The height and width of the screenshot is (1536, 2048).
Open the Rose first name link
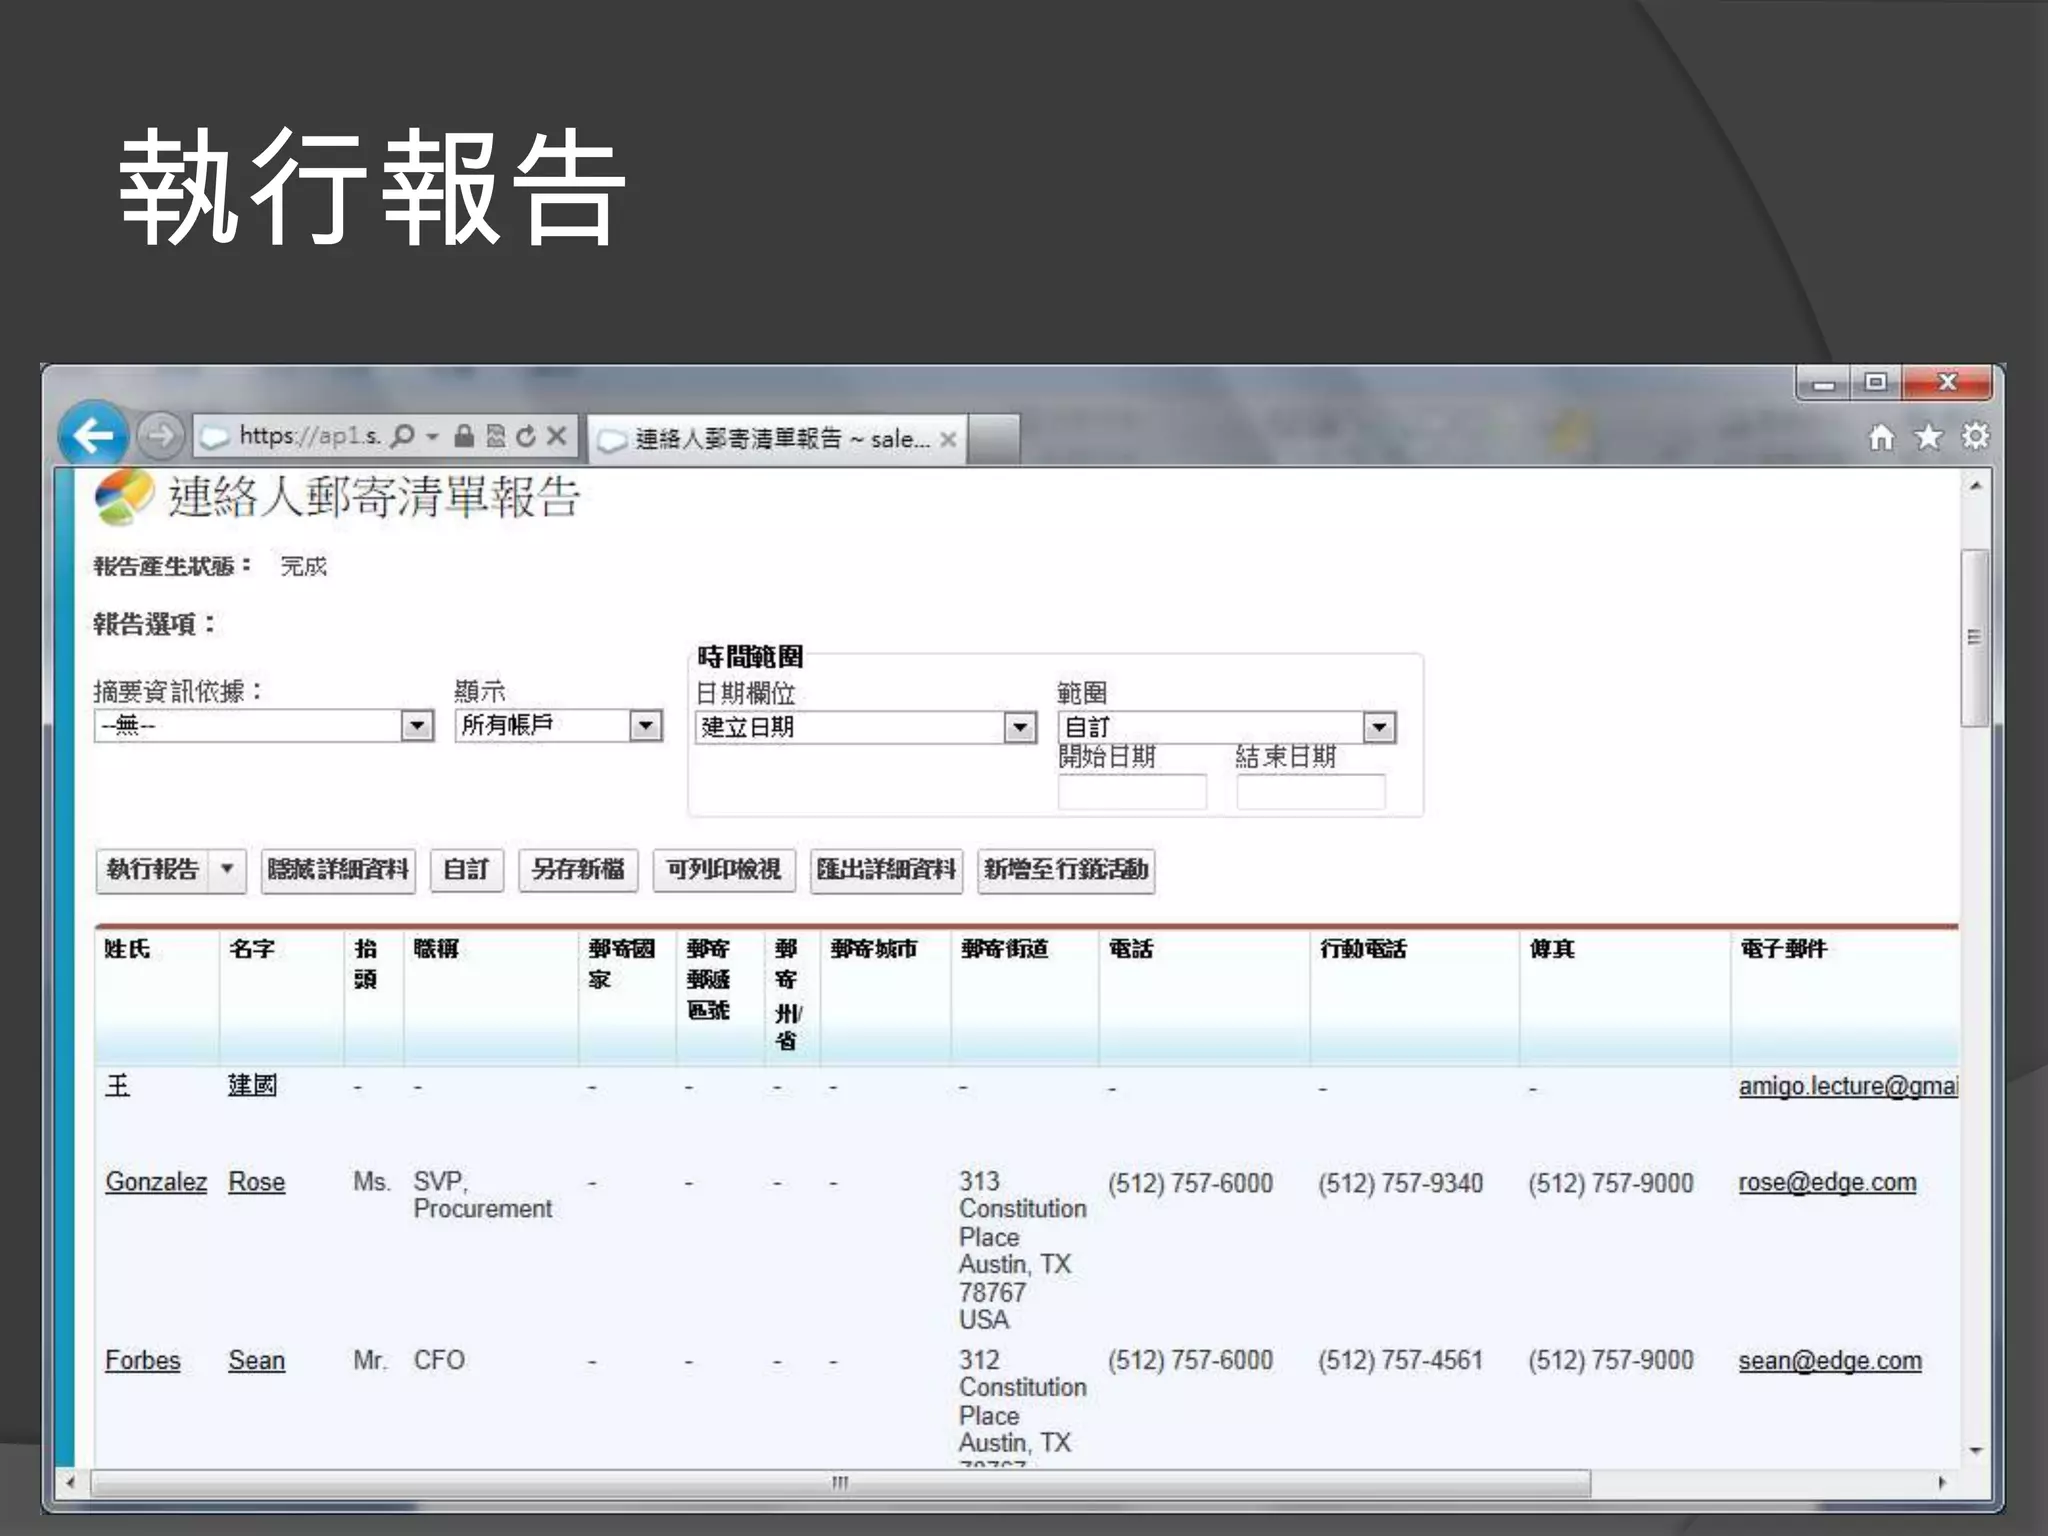pyautogui.click(x=256, y=1182)
